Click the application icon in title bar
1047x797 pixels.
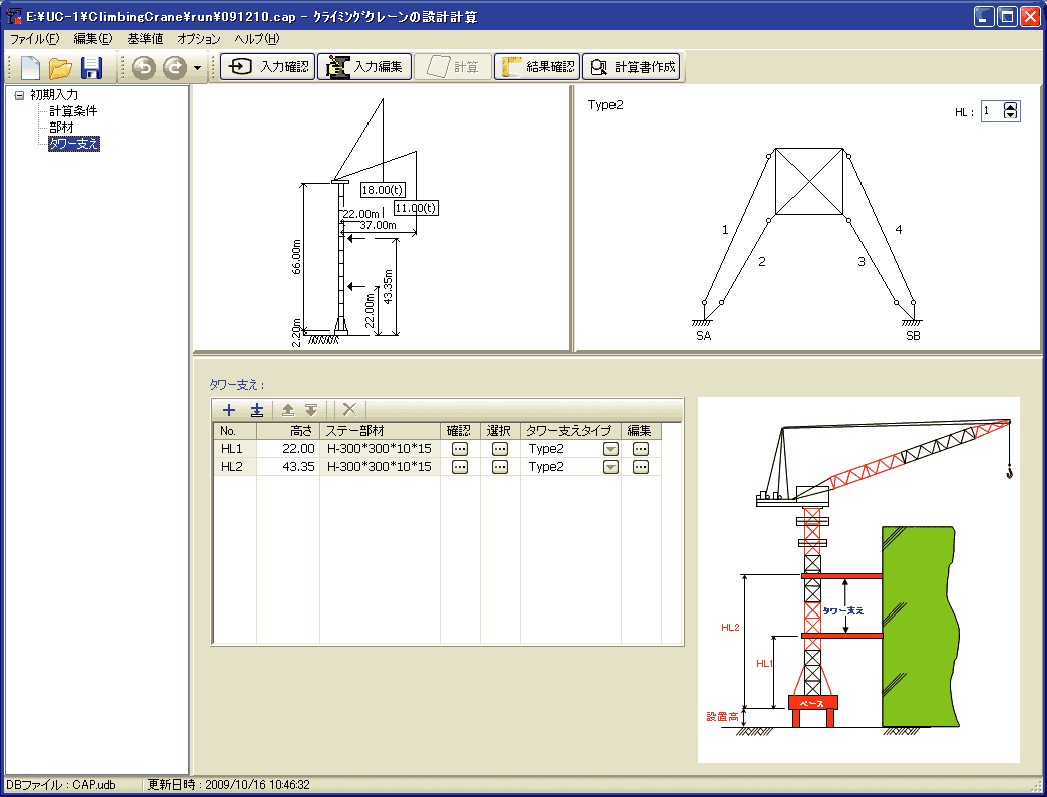13,16
